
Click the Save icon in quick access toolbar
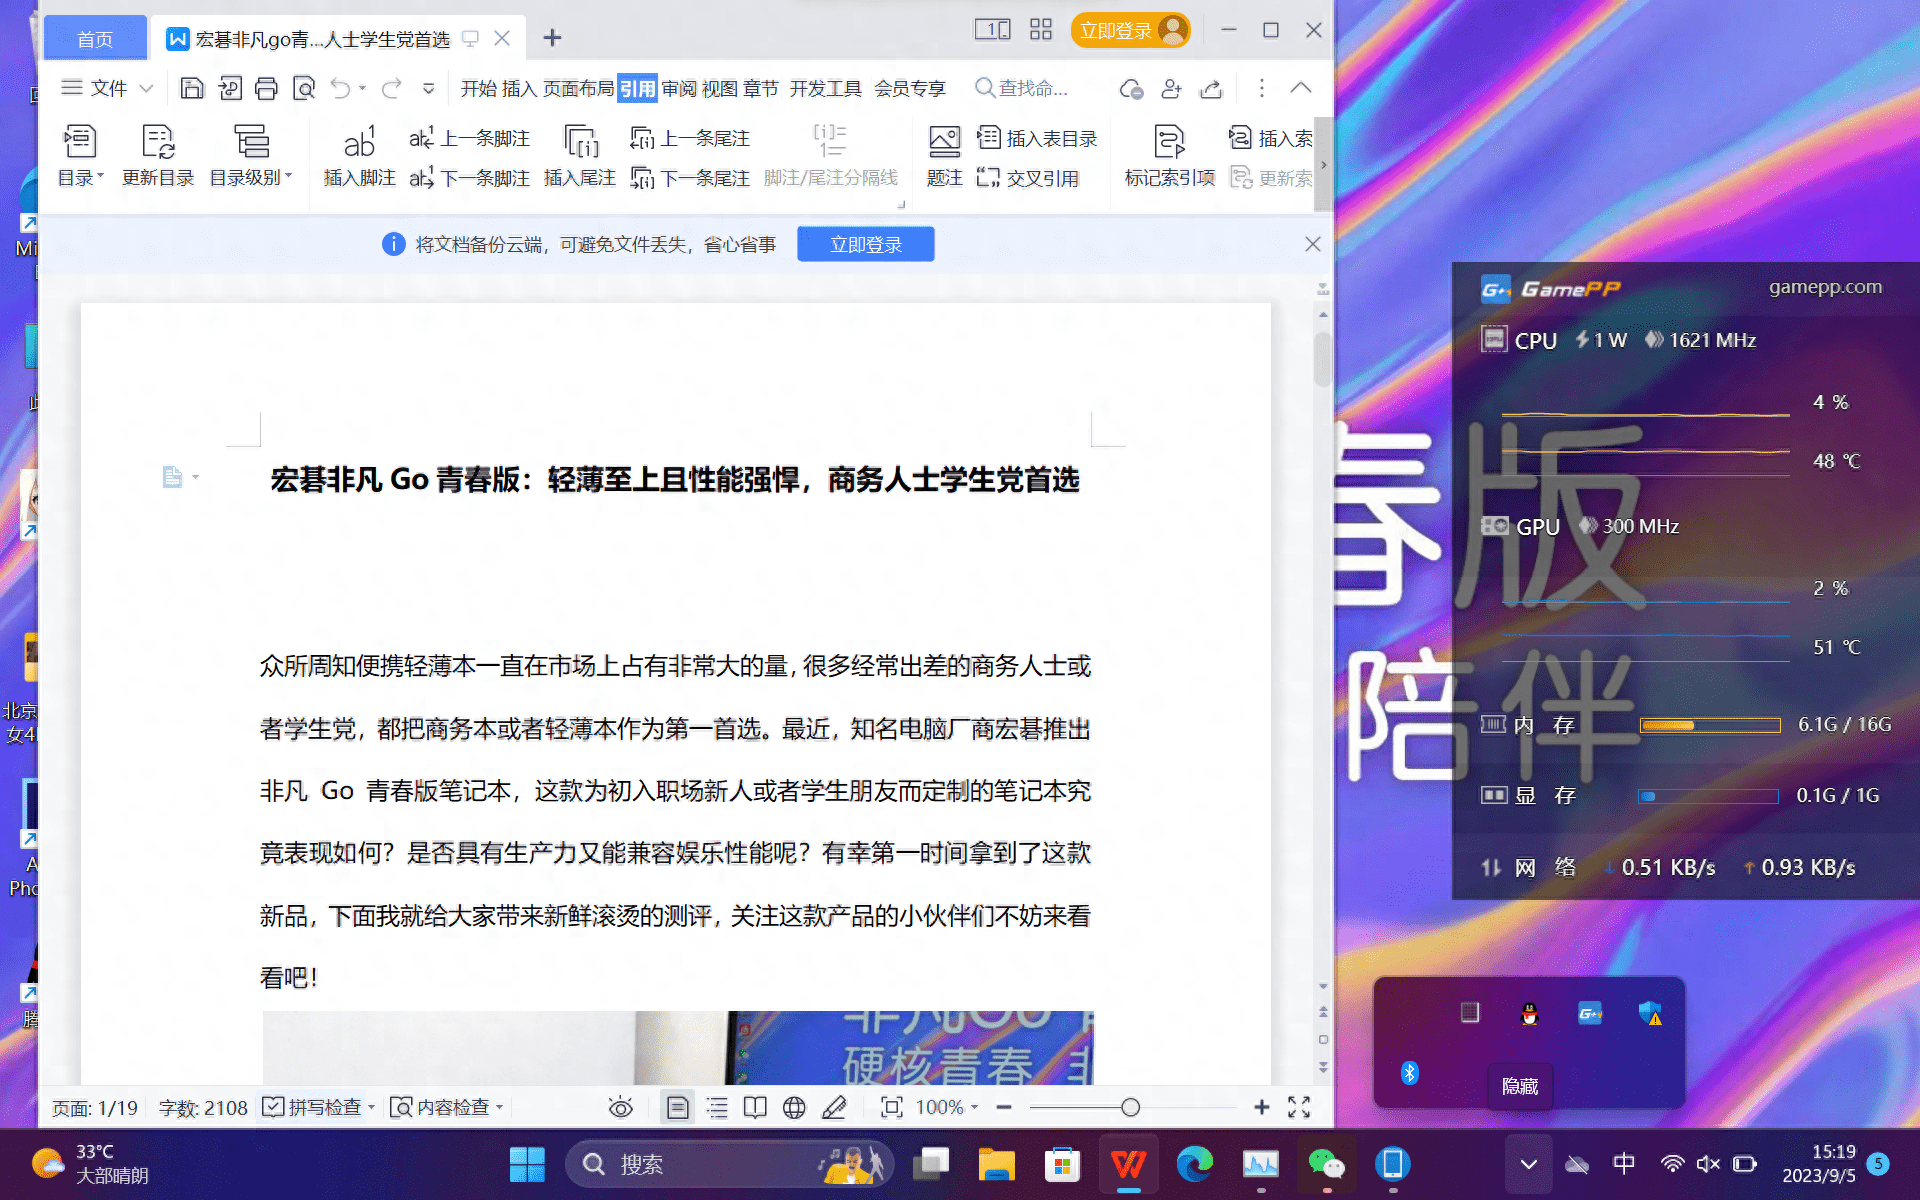click(x=191, y=88)
